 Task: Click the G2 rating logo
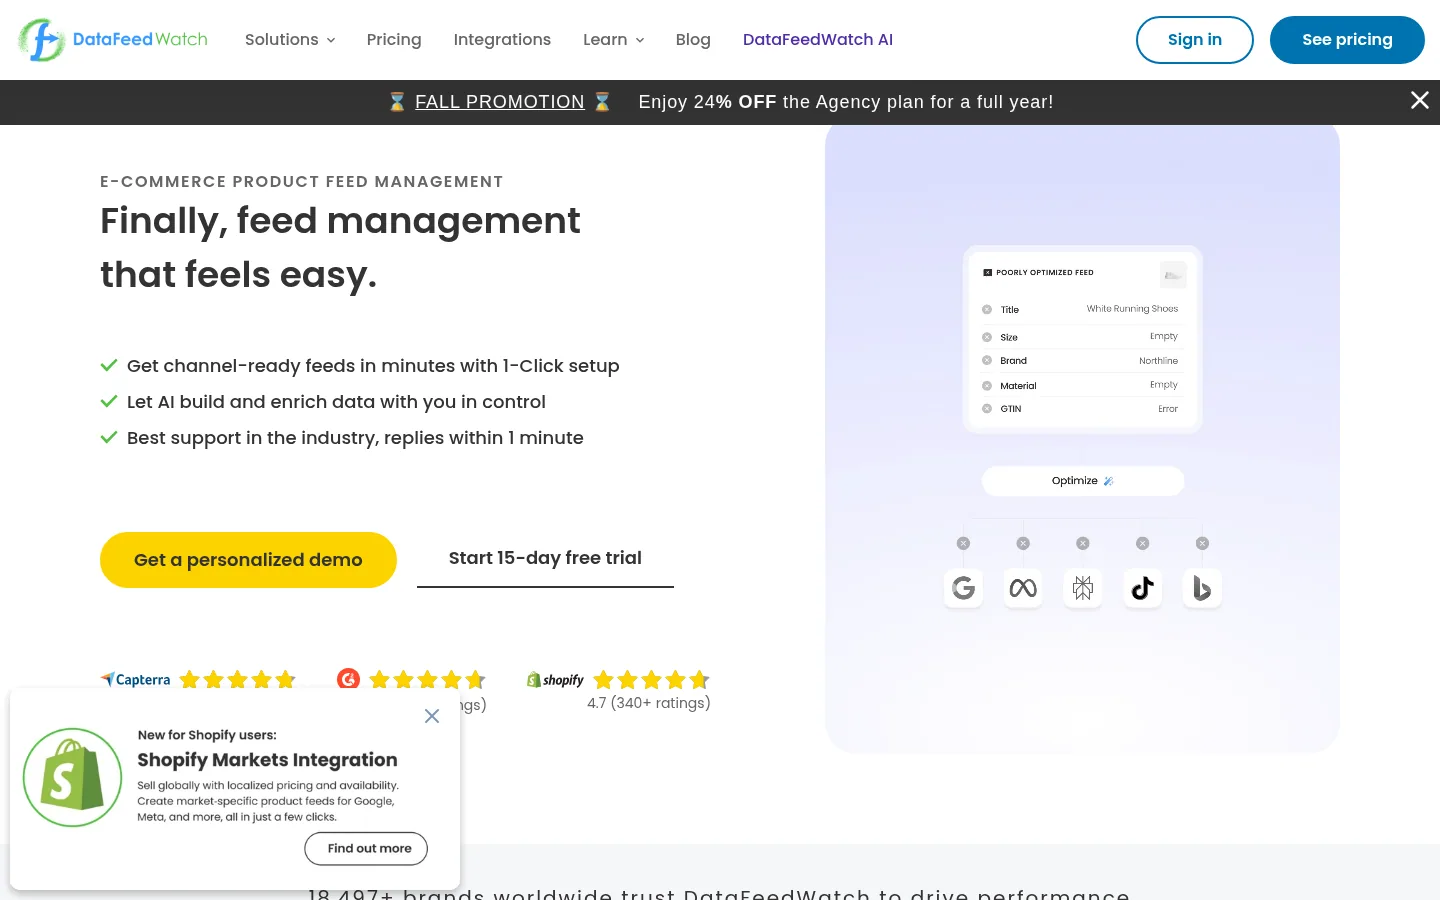click(x=348, y=679)
